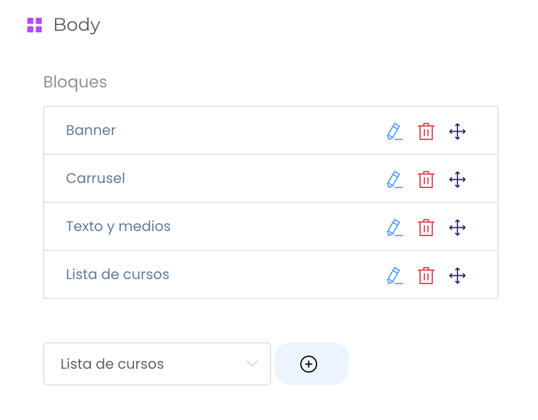Select the Banner row label
The width and height of the screenshot is (538, 420).
click(91, 130)
